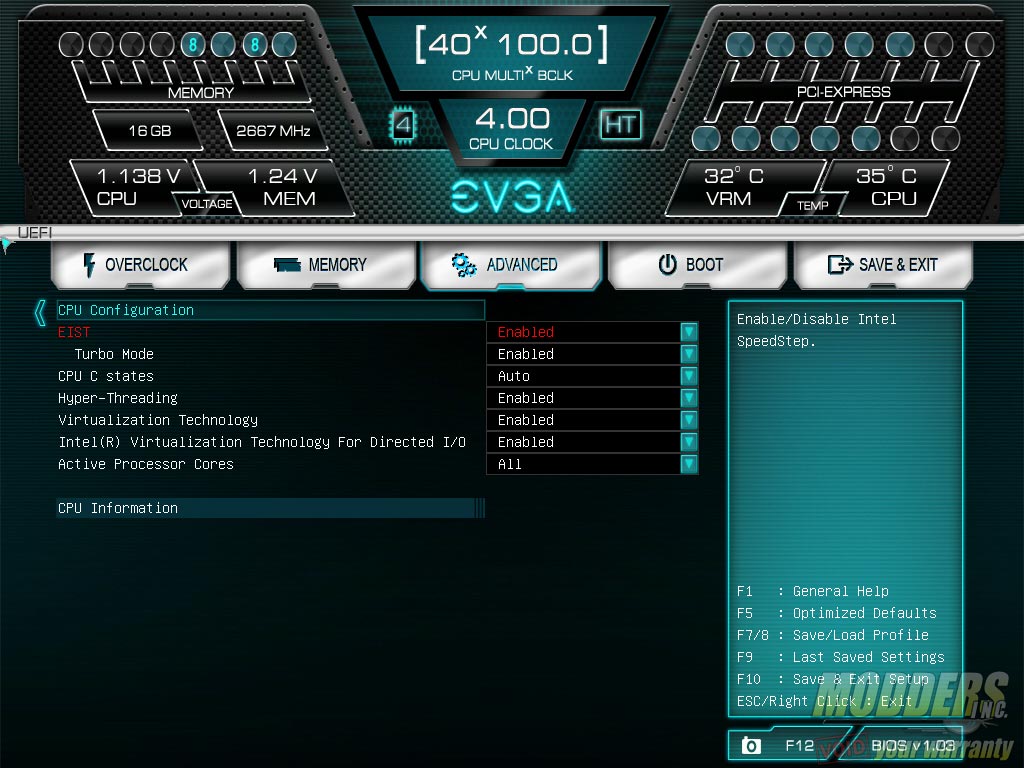Viewport: 1024px width, 768px height.
Task: Click the lightning bolt Overclock icon
Action: (x=89, y=264)
